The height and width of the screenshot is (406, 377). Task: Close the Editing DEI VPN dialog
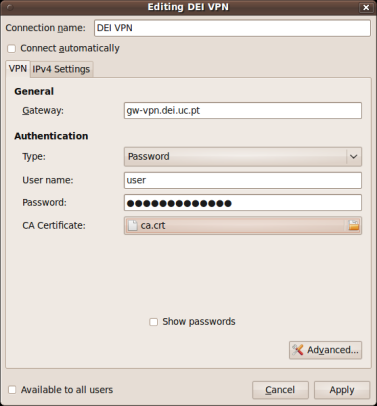click(x=366, y=8)
